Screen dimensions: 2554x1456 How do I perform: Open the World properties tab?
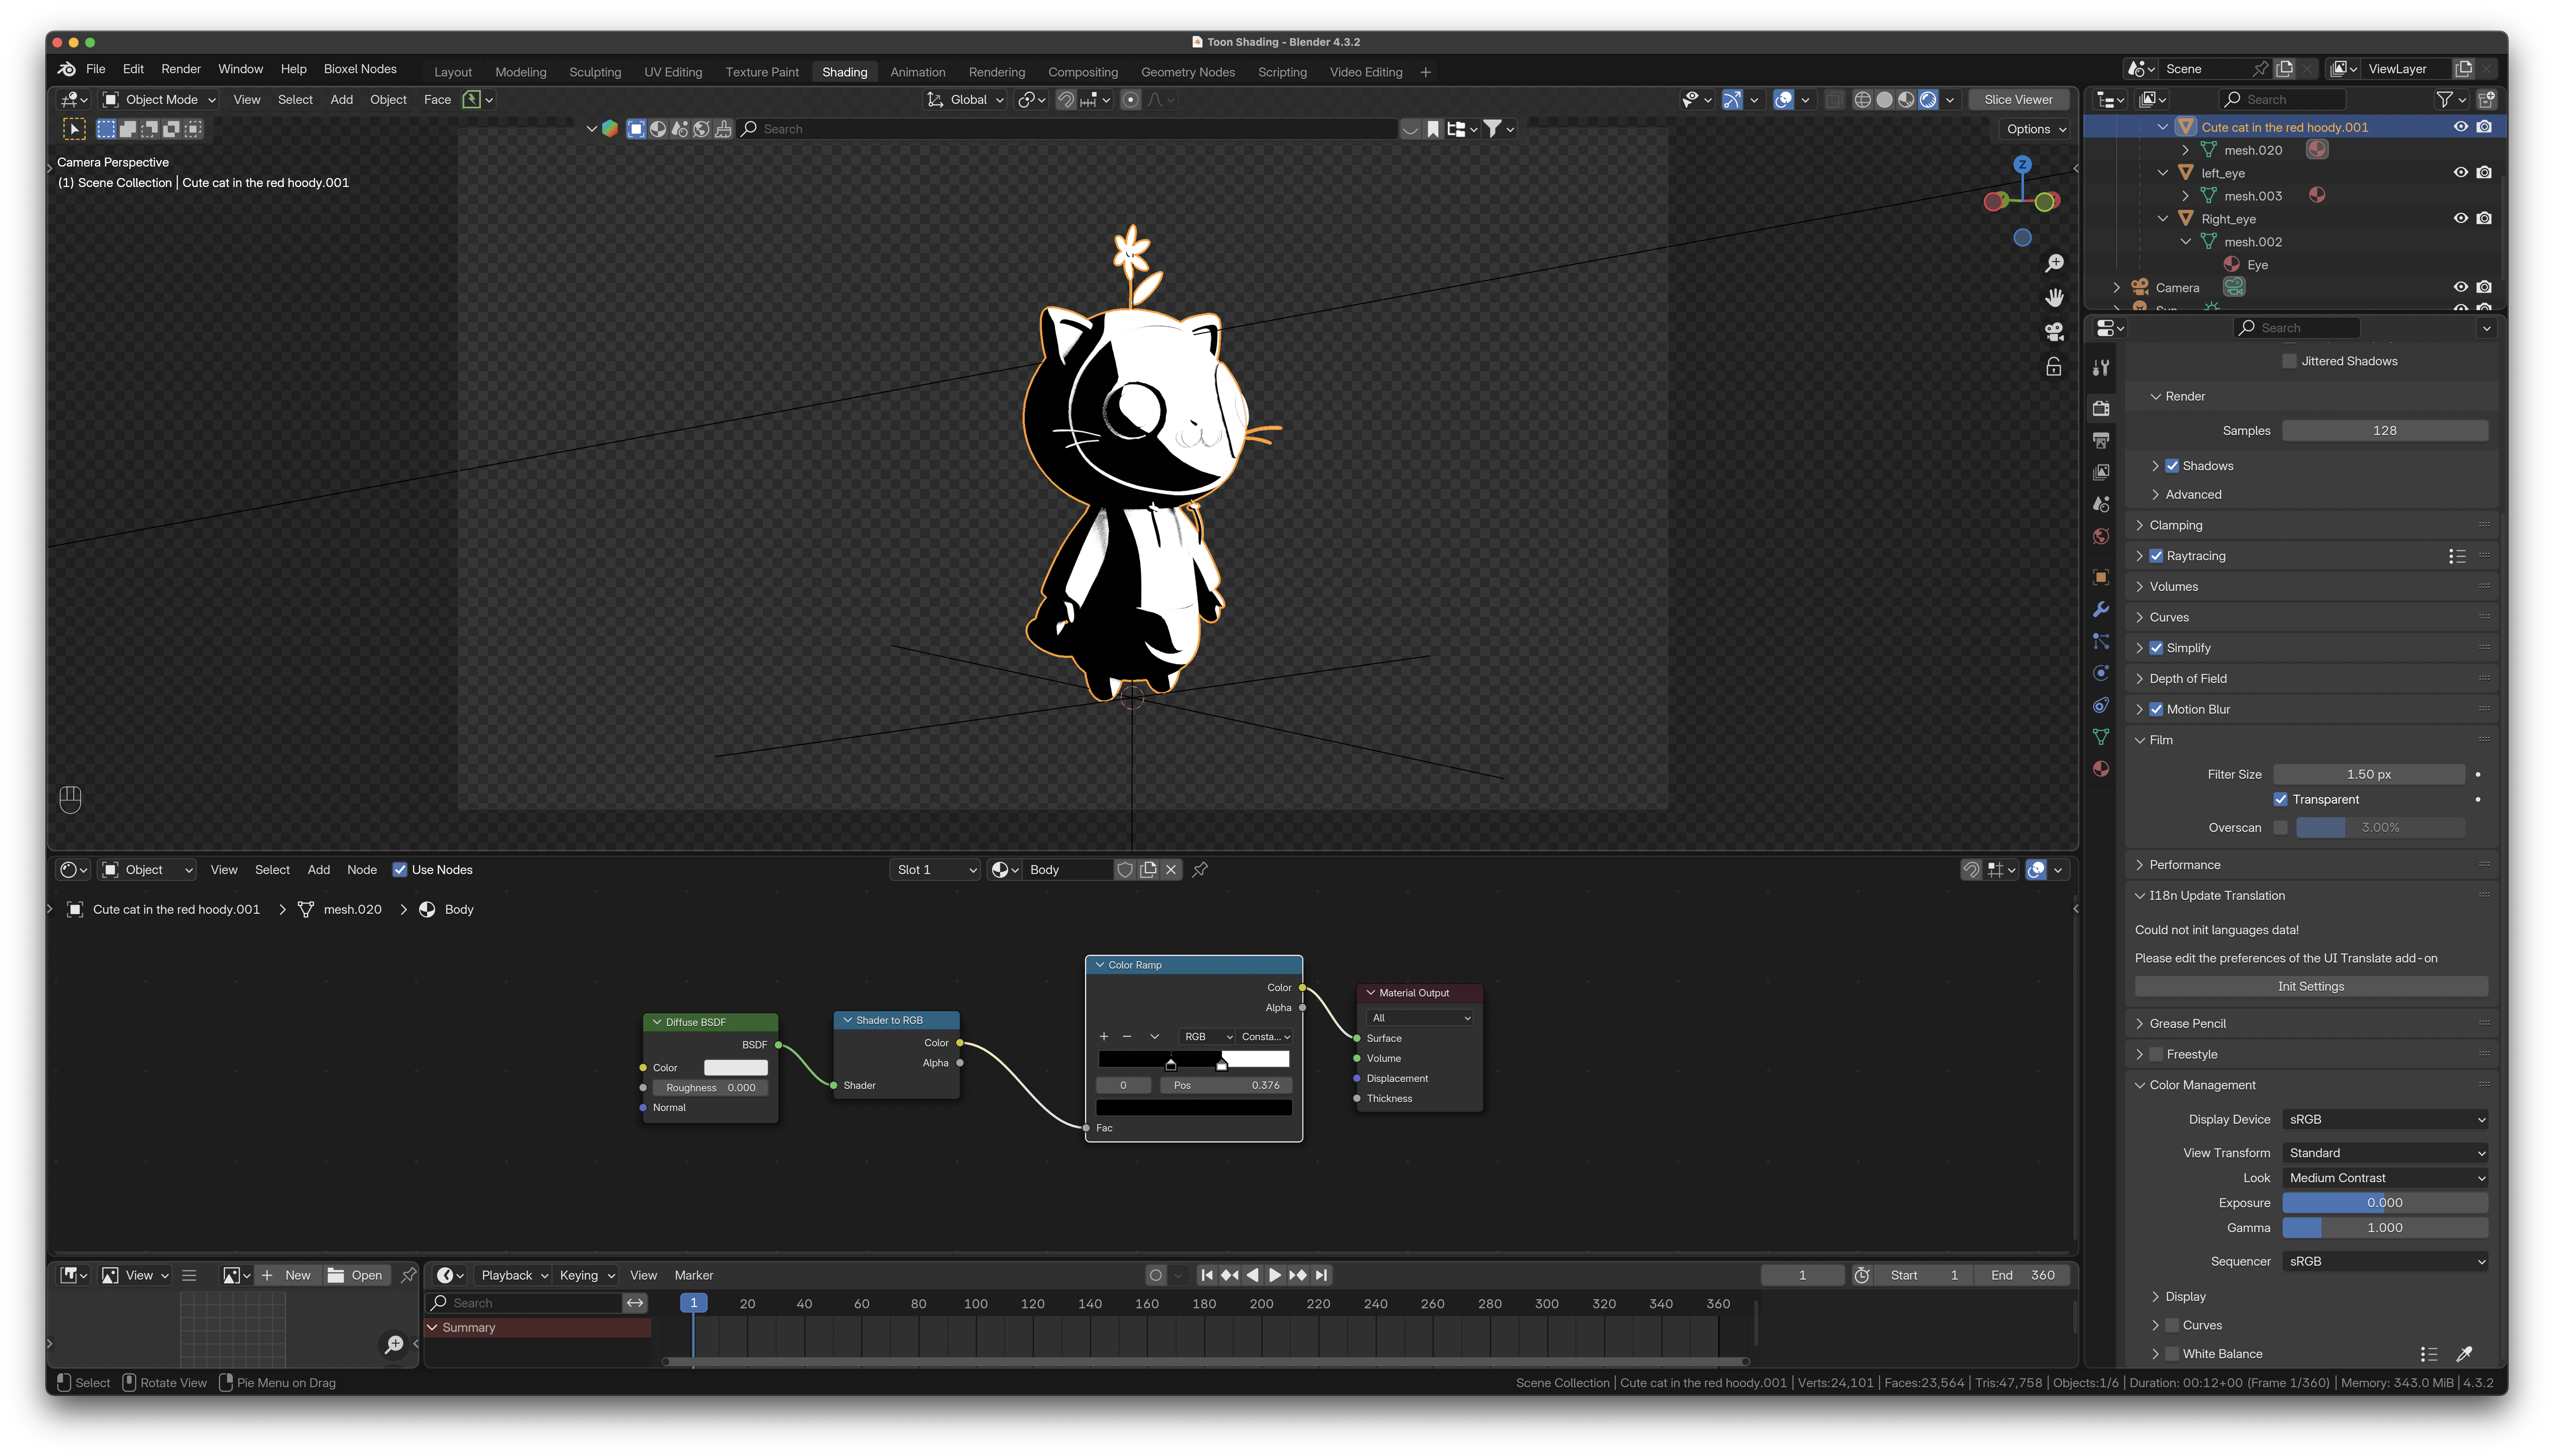(x=2101, y=536)
